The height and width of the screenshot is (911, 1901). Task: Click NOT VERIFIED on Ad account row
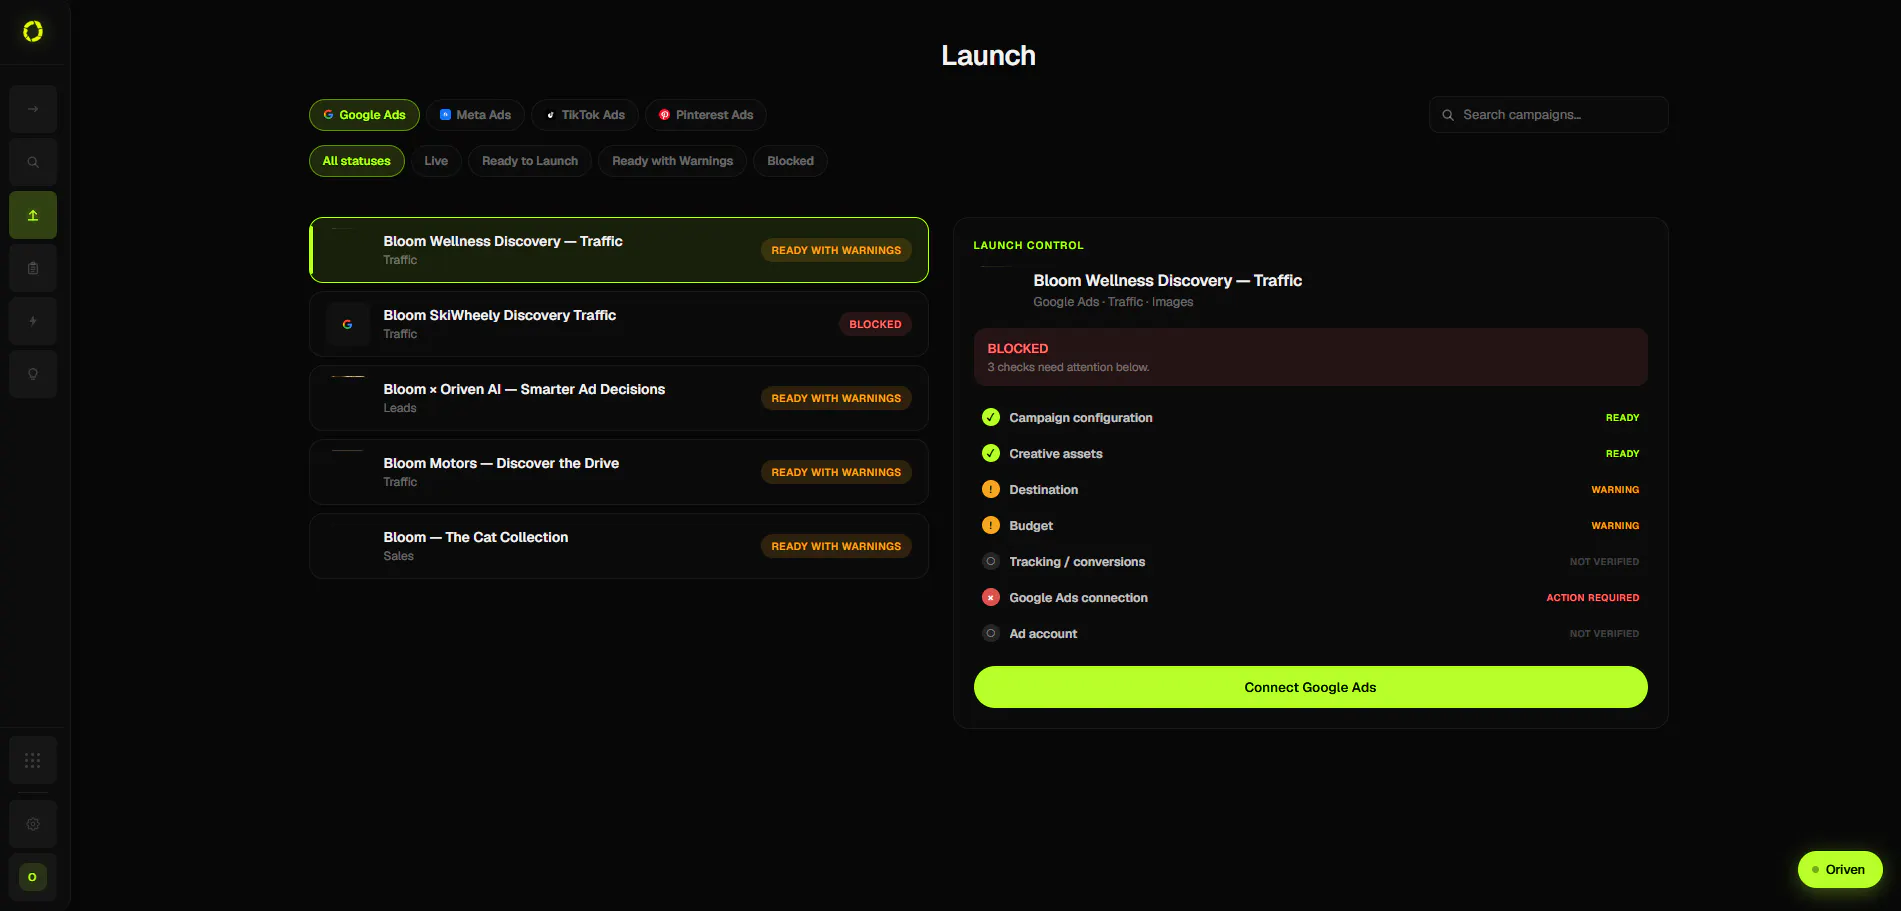[x=1604, y=634]
